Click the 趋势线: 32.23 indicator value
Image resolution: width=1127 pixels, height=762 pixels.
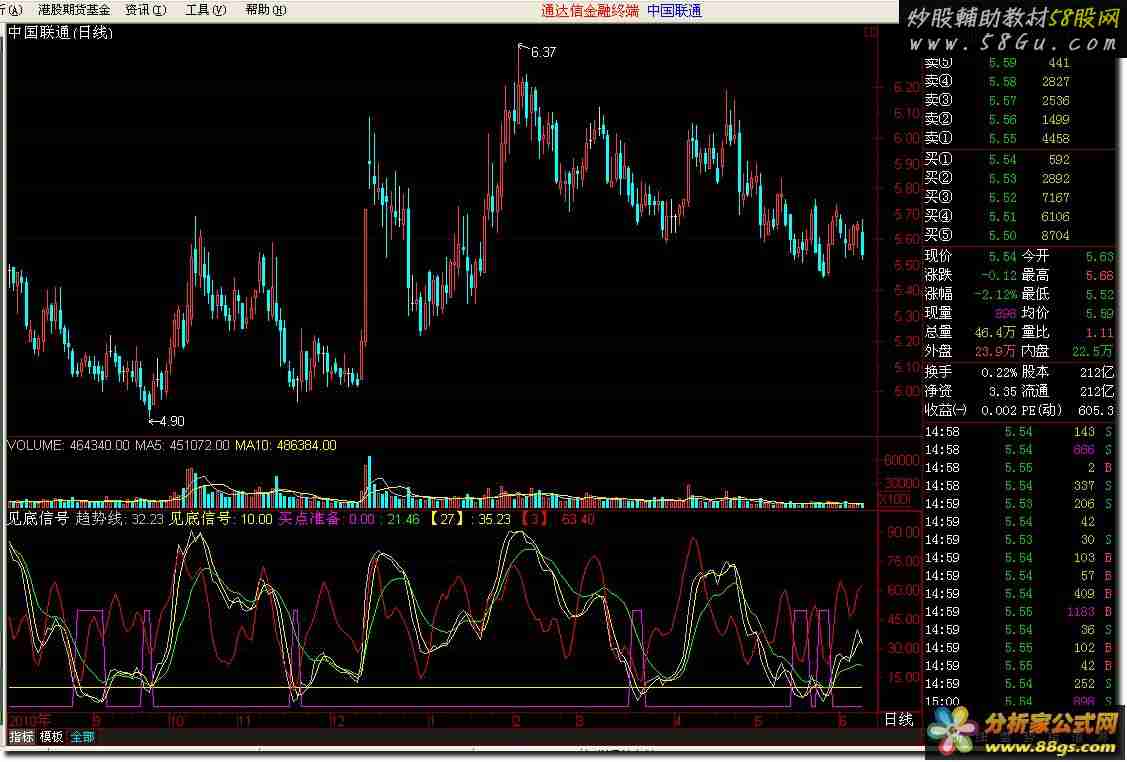click(119, 519)
